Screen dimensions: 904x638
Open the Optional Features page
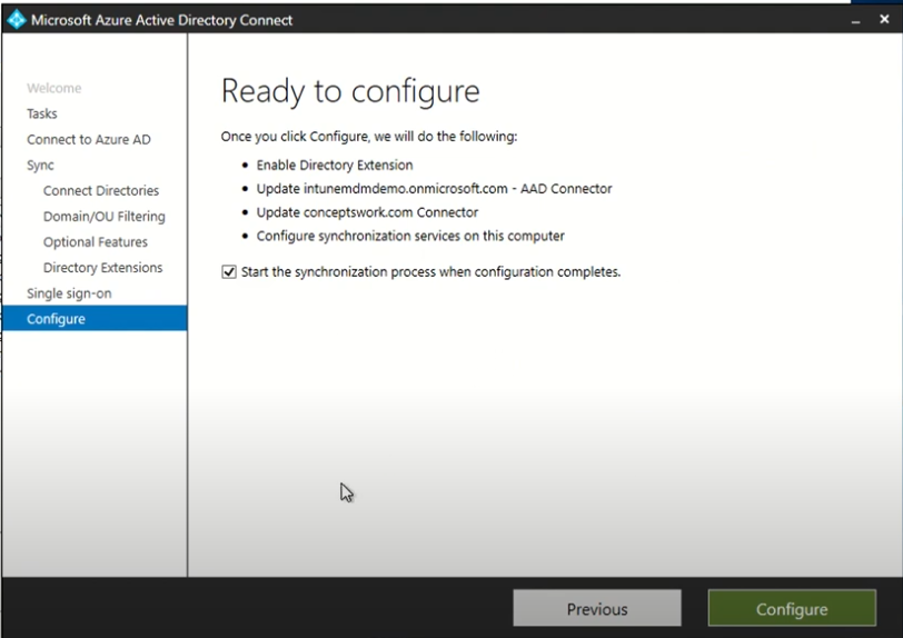pyautogui.click(x=95, y=241)
